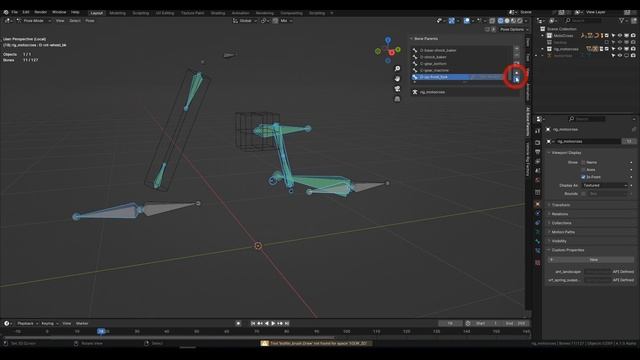Screen dimensions: 640x360
Task: Click the new collection icon in outliner
Action: coord(633,20)
